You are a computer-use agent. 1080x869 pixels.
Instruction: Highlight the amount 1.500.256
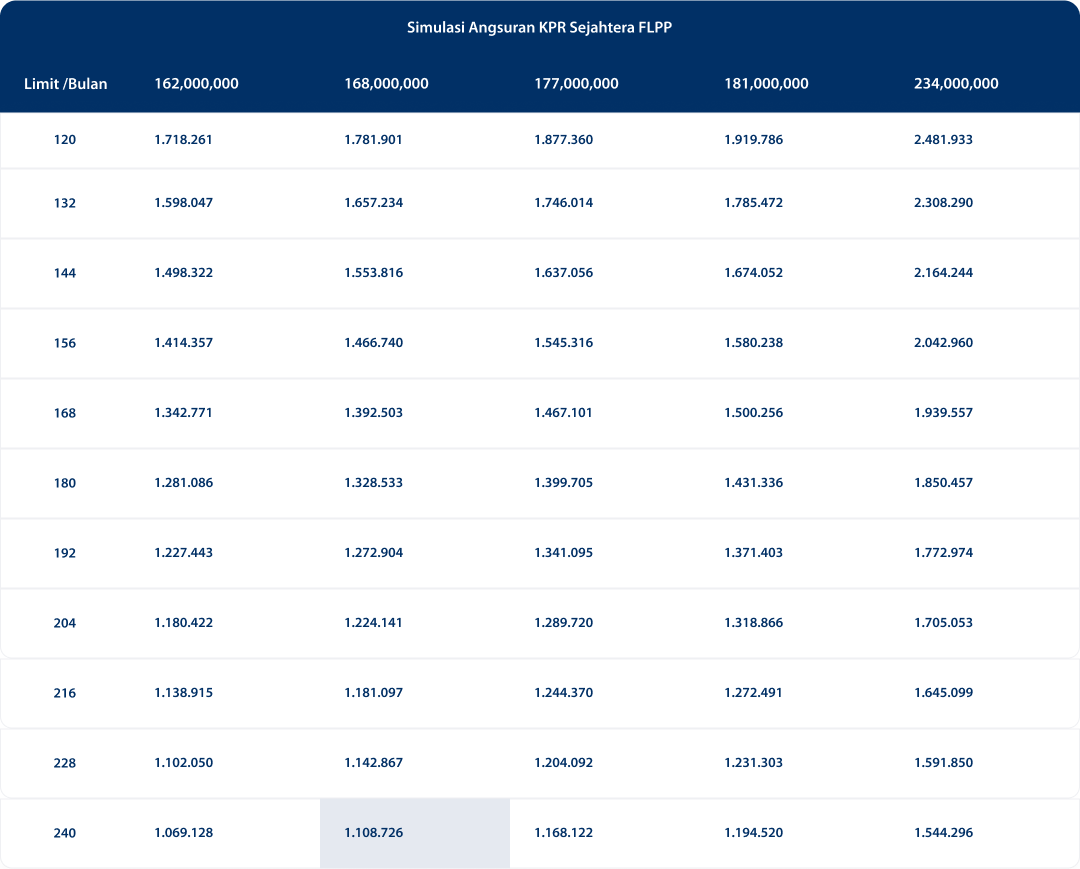coord(754,413)
